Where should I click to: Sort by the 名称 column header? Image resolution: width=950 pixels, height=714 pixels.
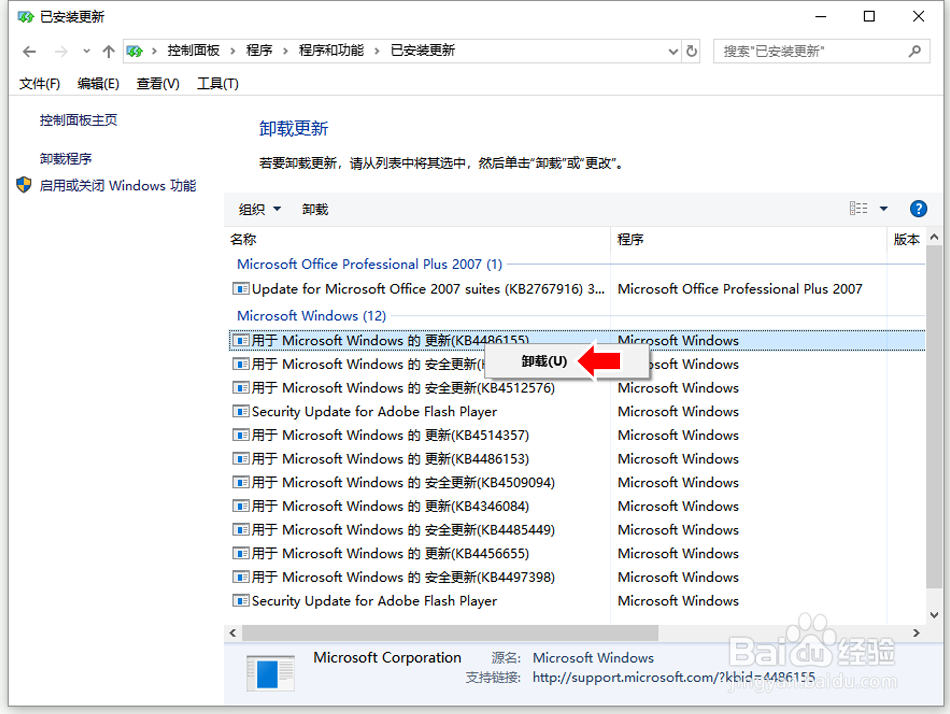click(417, 239)
